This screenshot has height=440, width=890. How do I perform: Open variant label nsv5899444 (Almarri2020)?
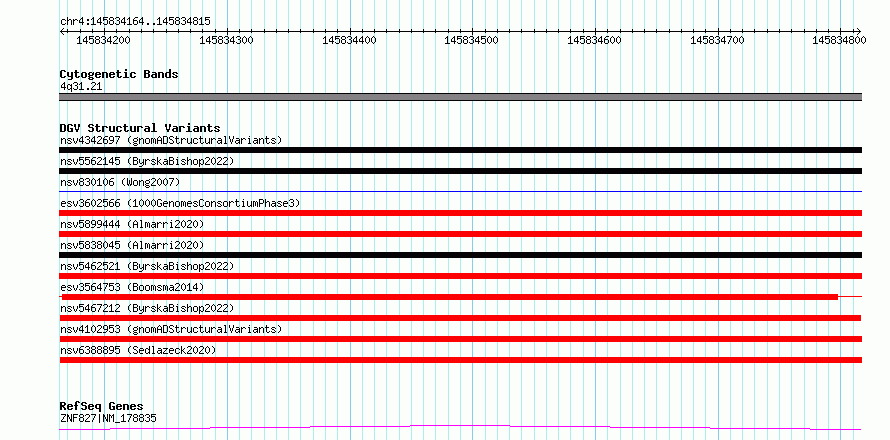tap(132, 224)
